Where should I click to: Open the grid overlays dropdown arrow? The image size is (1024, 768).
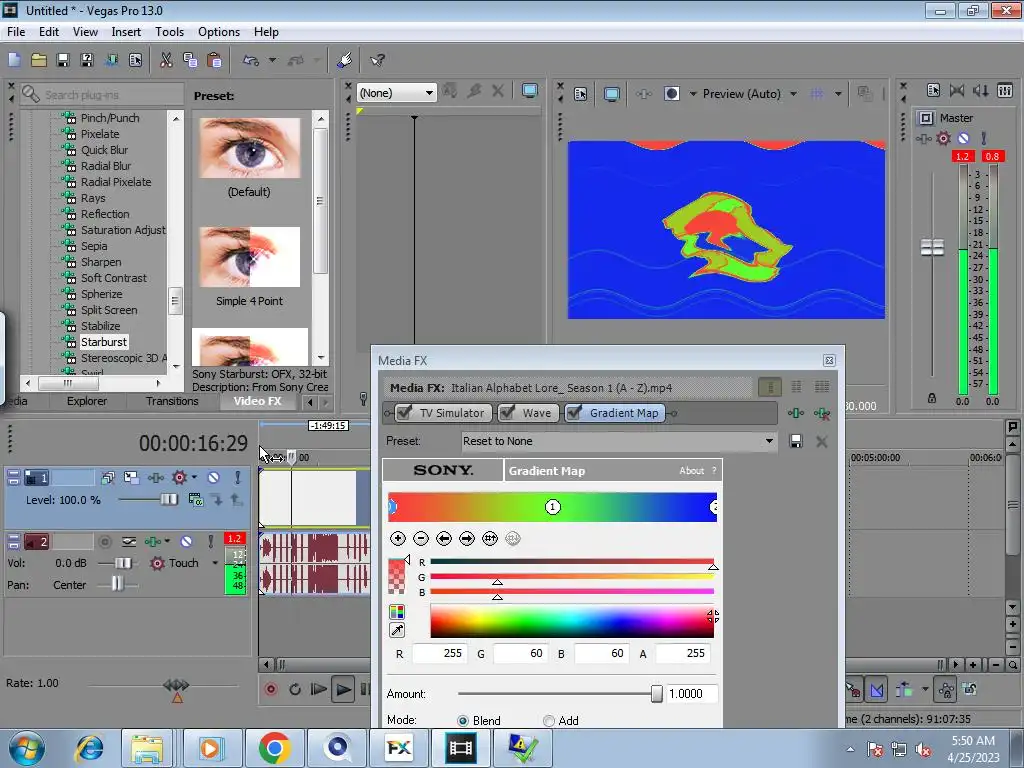click(x=838, y=94)
